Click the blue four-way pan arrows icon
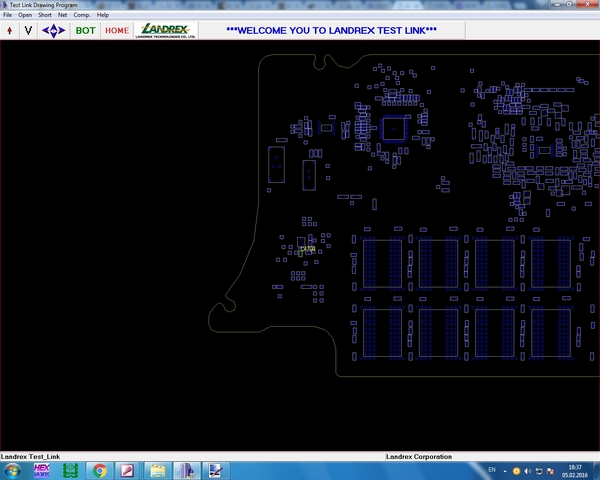 [x=53, y=31]
